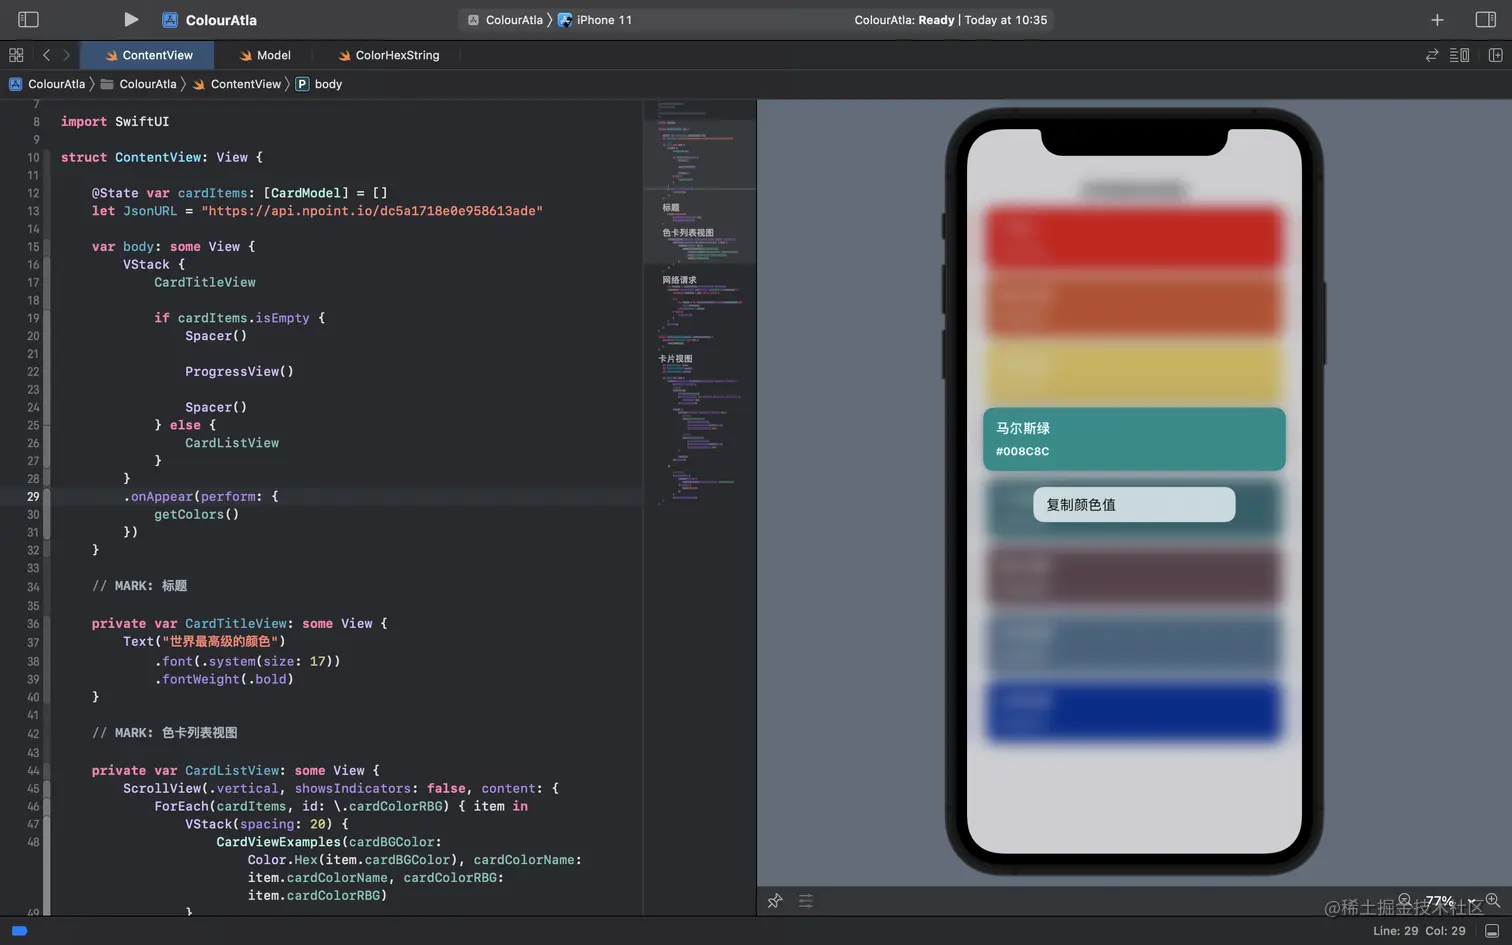Jump to 网络请求 section in minimap
1512x945 pixels.
[679, 280]
